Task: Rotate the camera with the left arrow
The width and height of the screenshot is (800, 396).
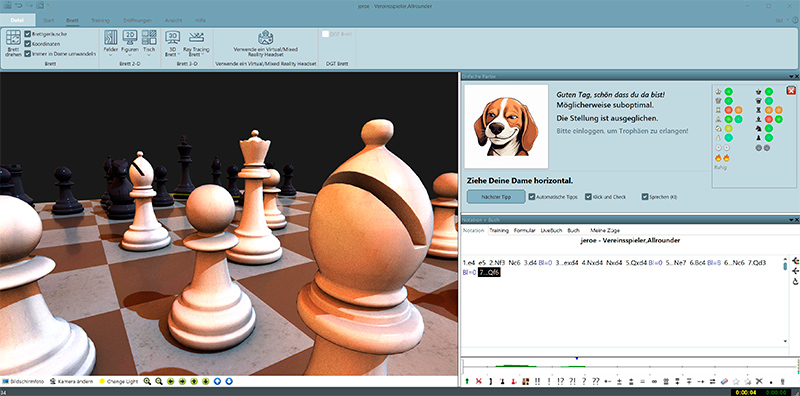Action: click(170, 381)
